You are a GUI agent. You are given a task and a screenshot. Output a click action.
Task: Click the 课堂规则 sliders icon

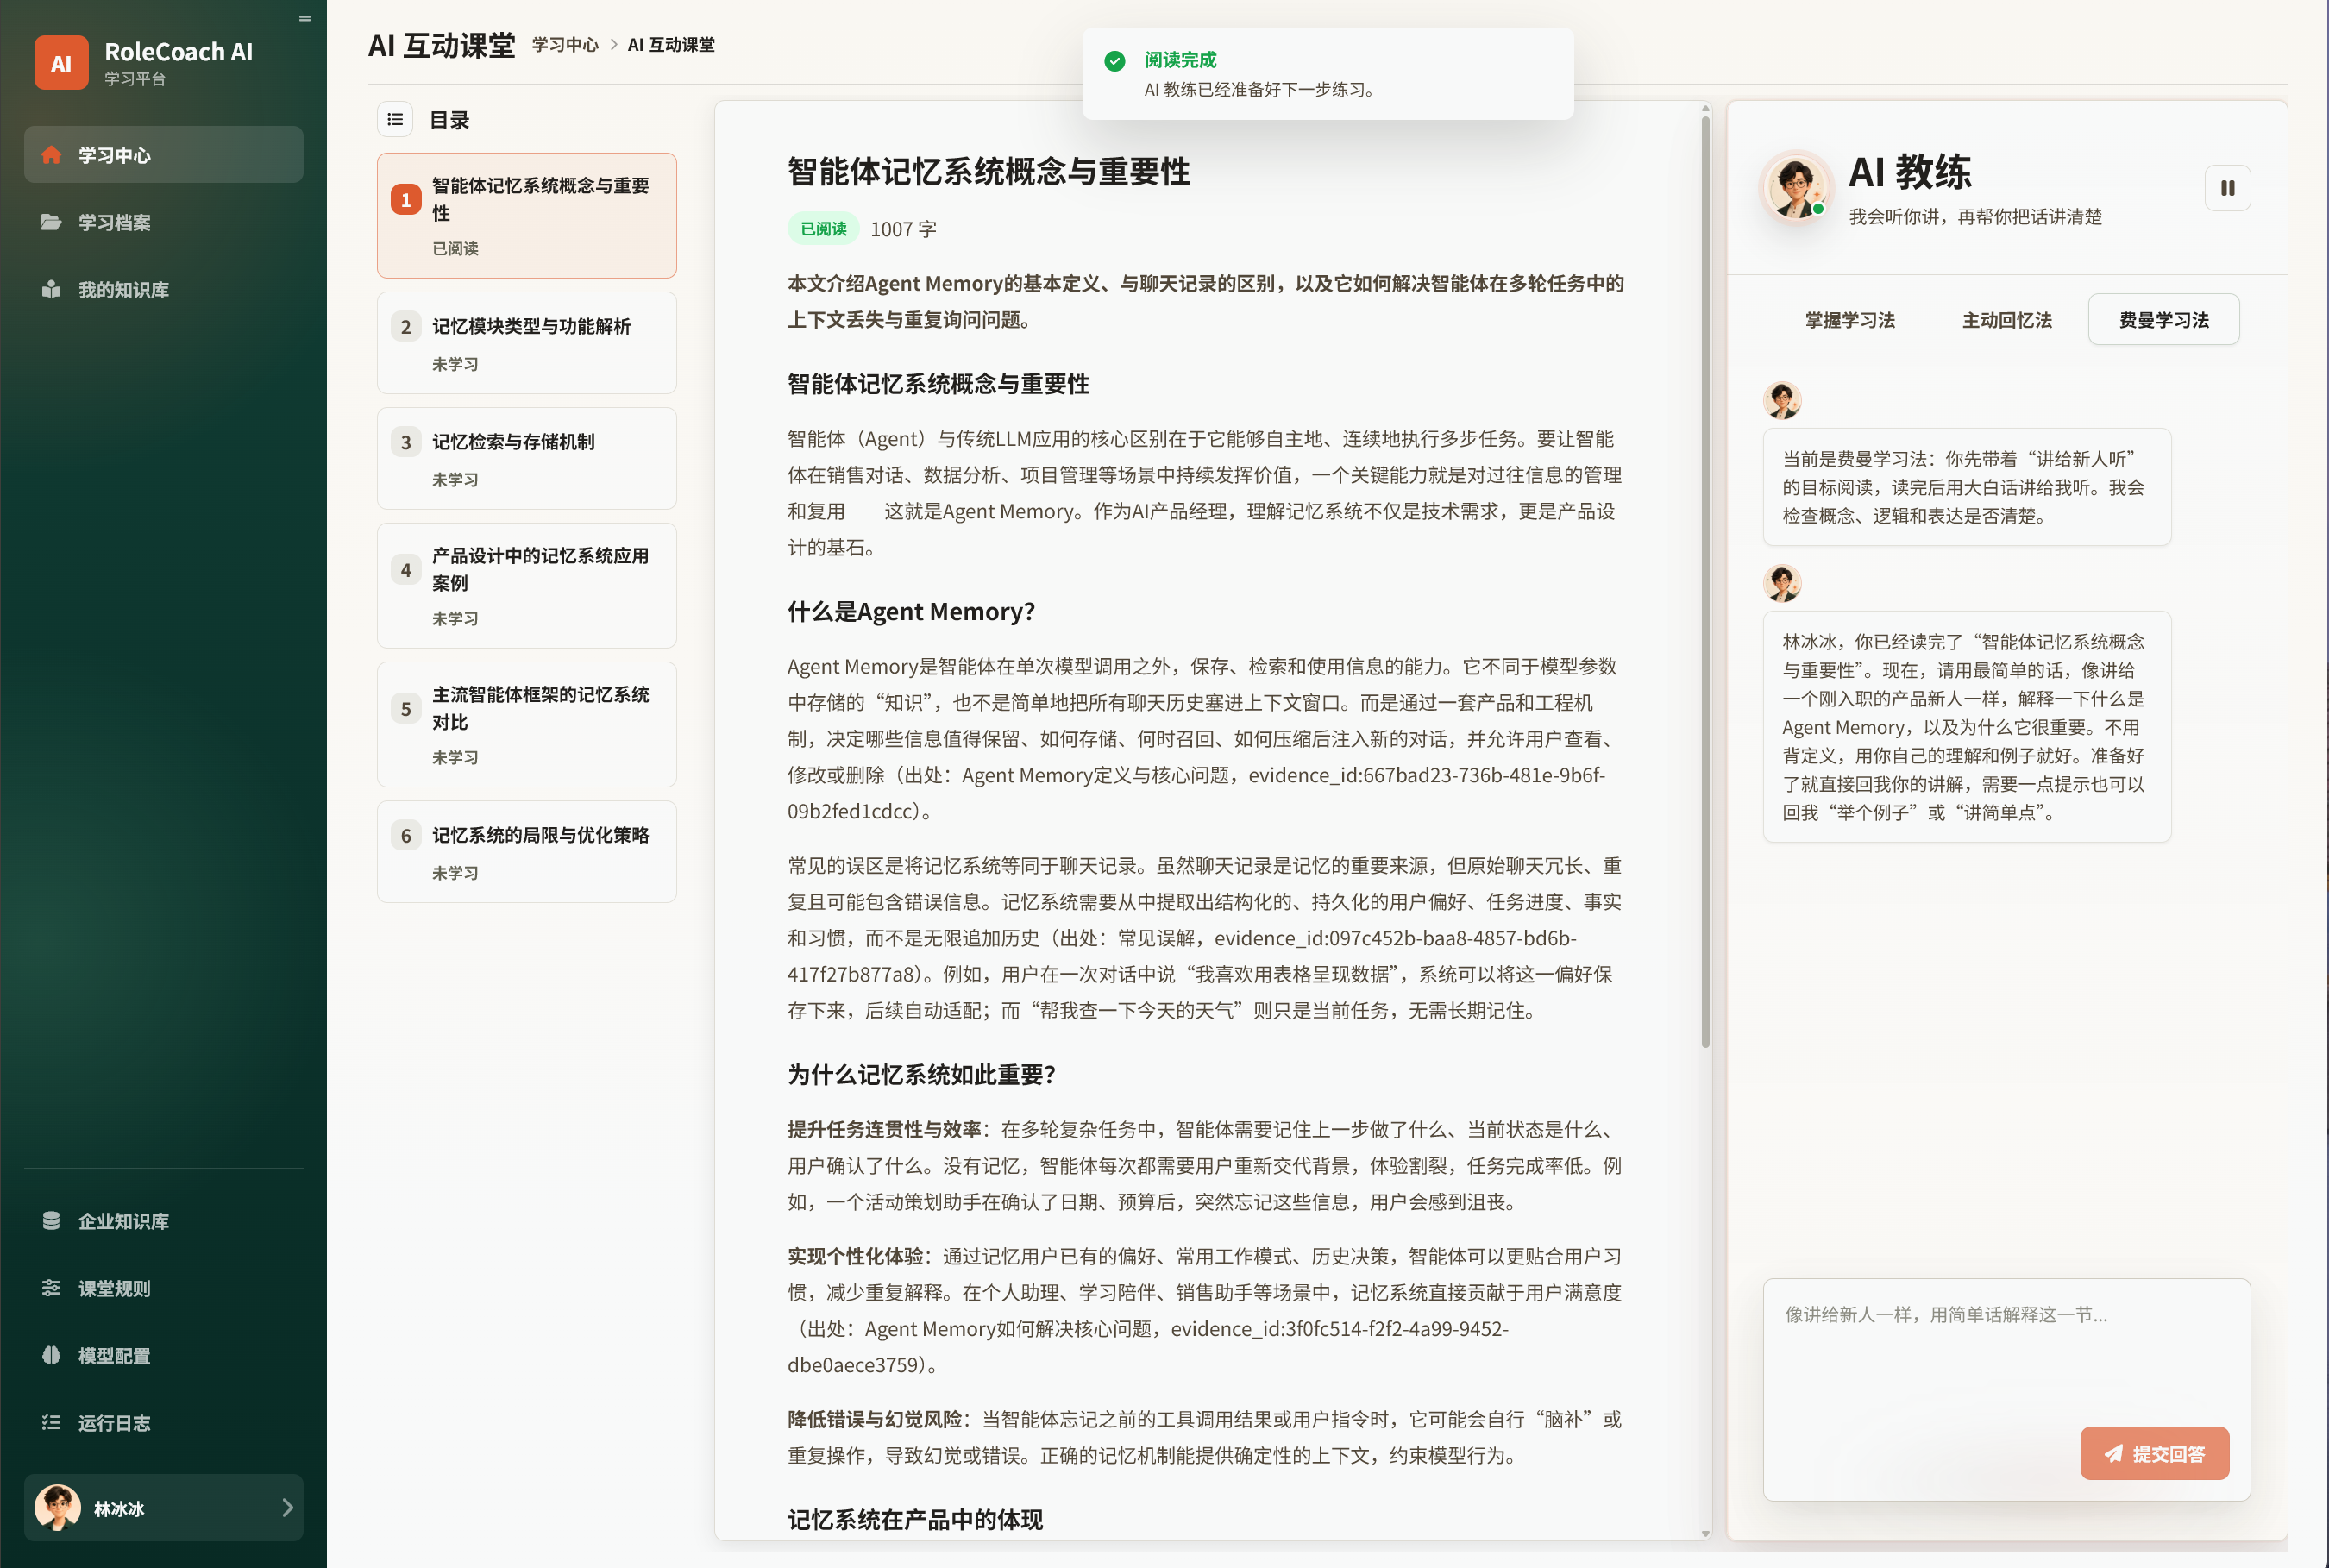point(51,1288)
